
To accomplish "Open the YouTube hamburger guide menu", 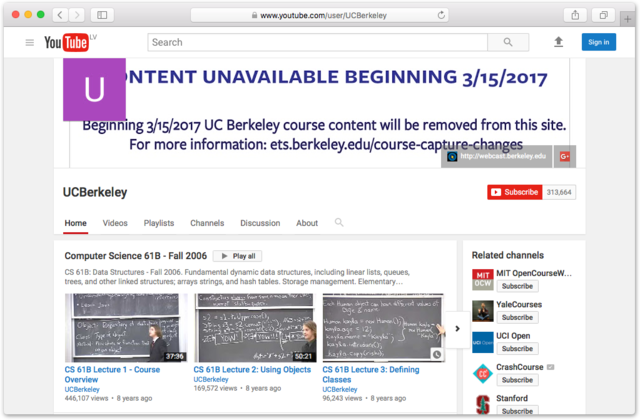I will [x=30, y=42].
